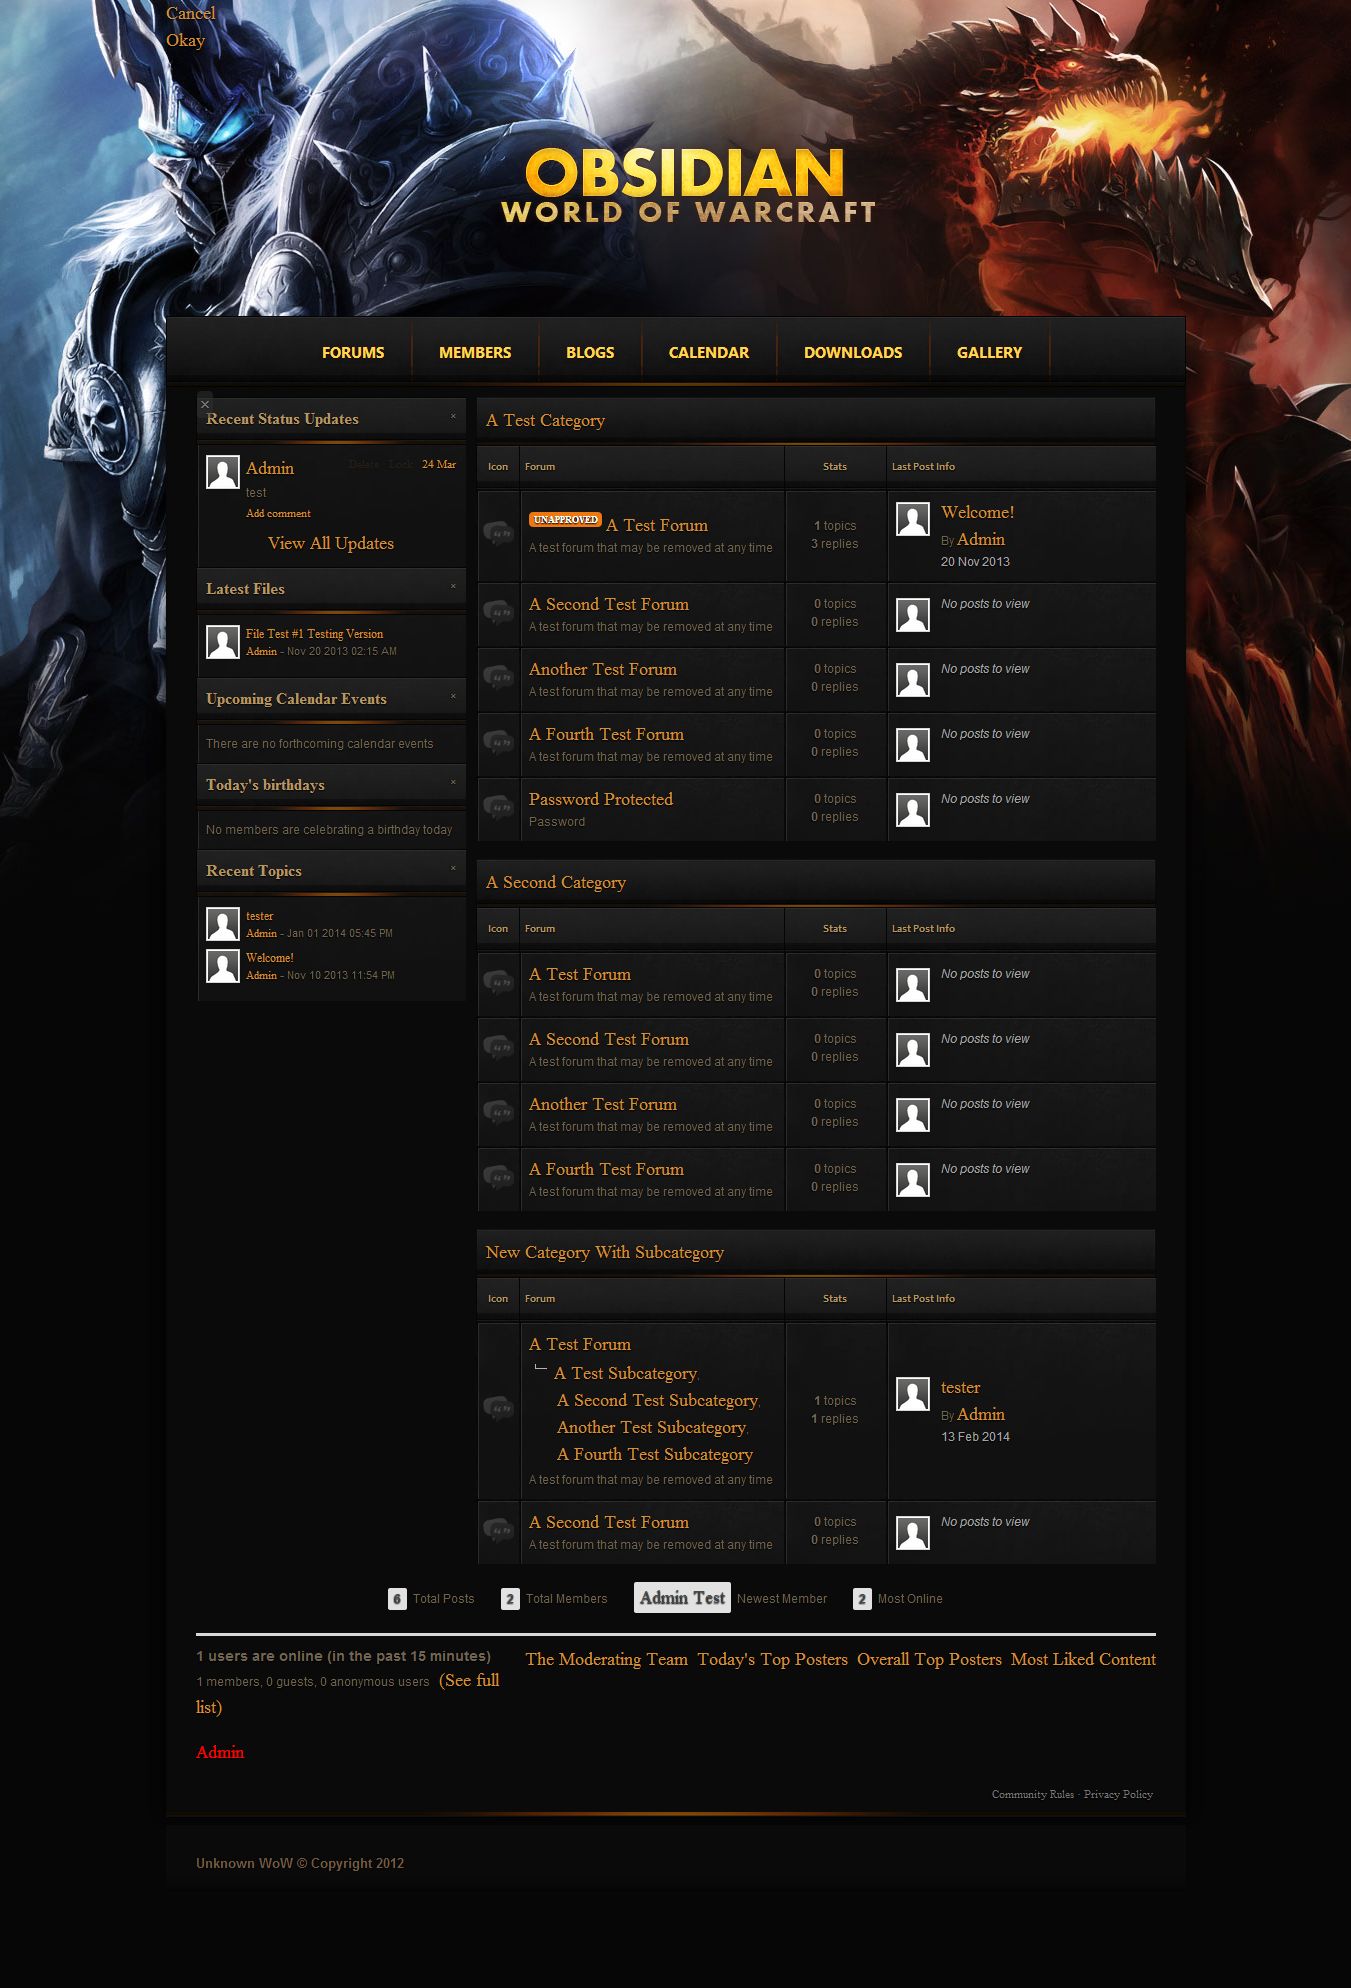Go to the Downloads navigation tab
This screenshot has width=1351, height=1988.
pyautogui.click(x=853, y=352)
